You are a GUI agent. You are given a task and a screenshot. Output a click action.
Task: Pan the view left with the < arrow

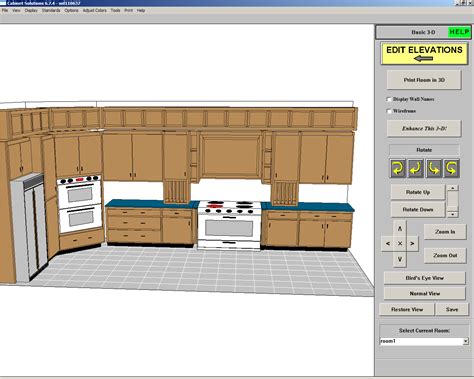[387, 244]
